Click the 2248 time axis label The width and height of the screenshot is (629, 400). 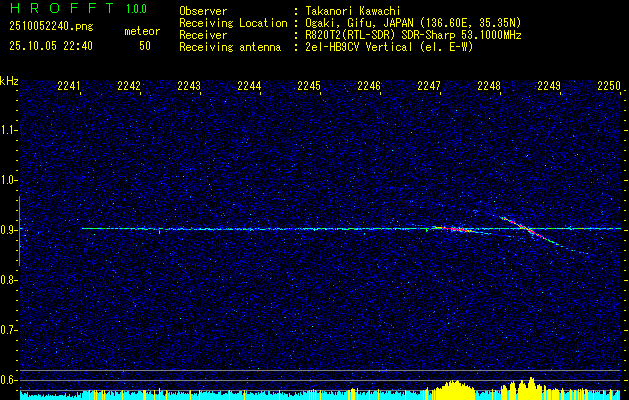[x=489, y=86]
